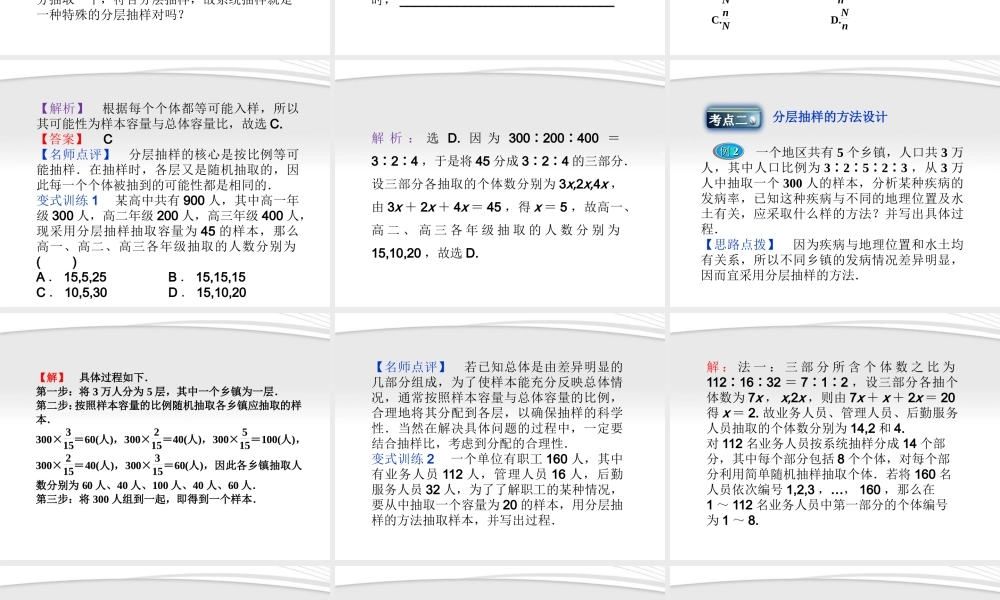
Task: Click the 例2 oval badge
Action: click(728, 152)
